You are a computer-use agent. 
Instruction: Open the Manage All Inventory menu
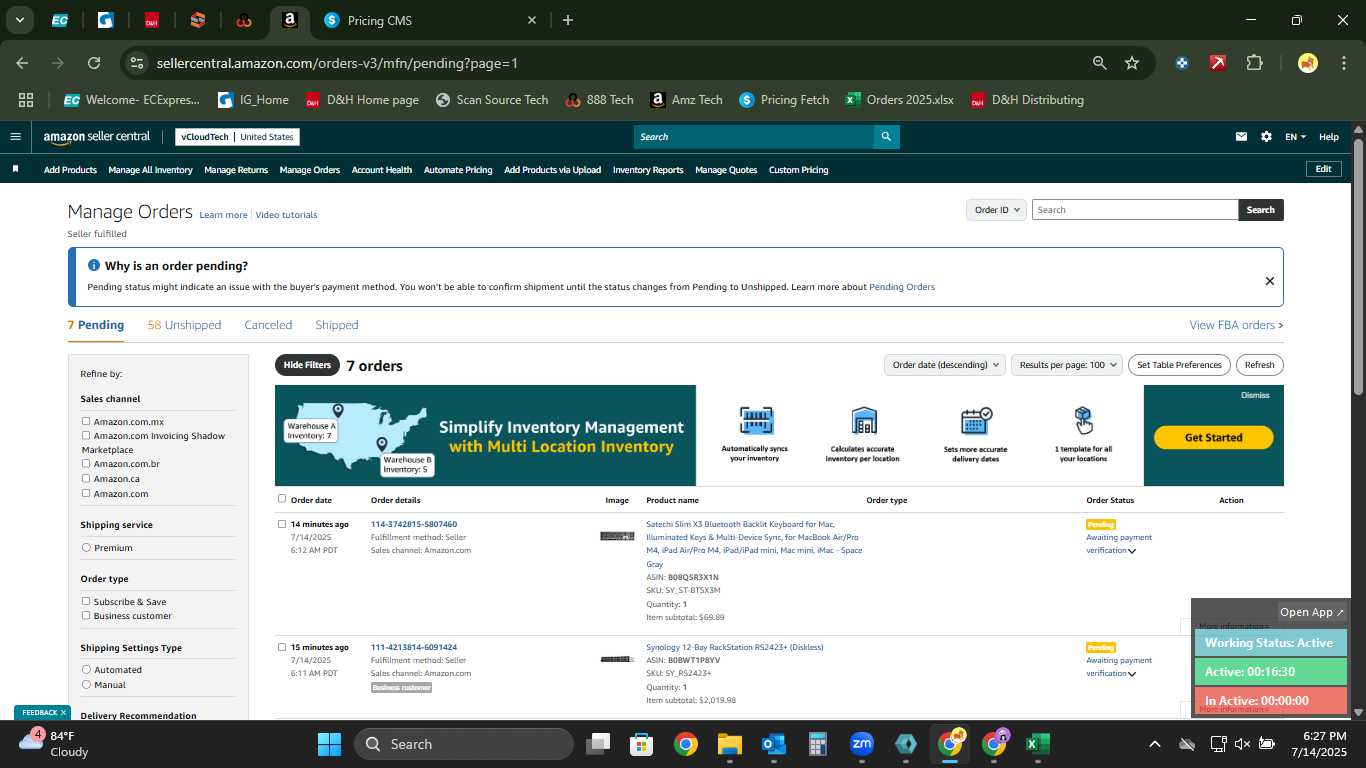pos(150,170)
